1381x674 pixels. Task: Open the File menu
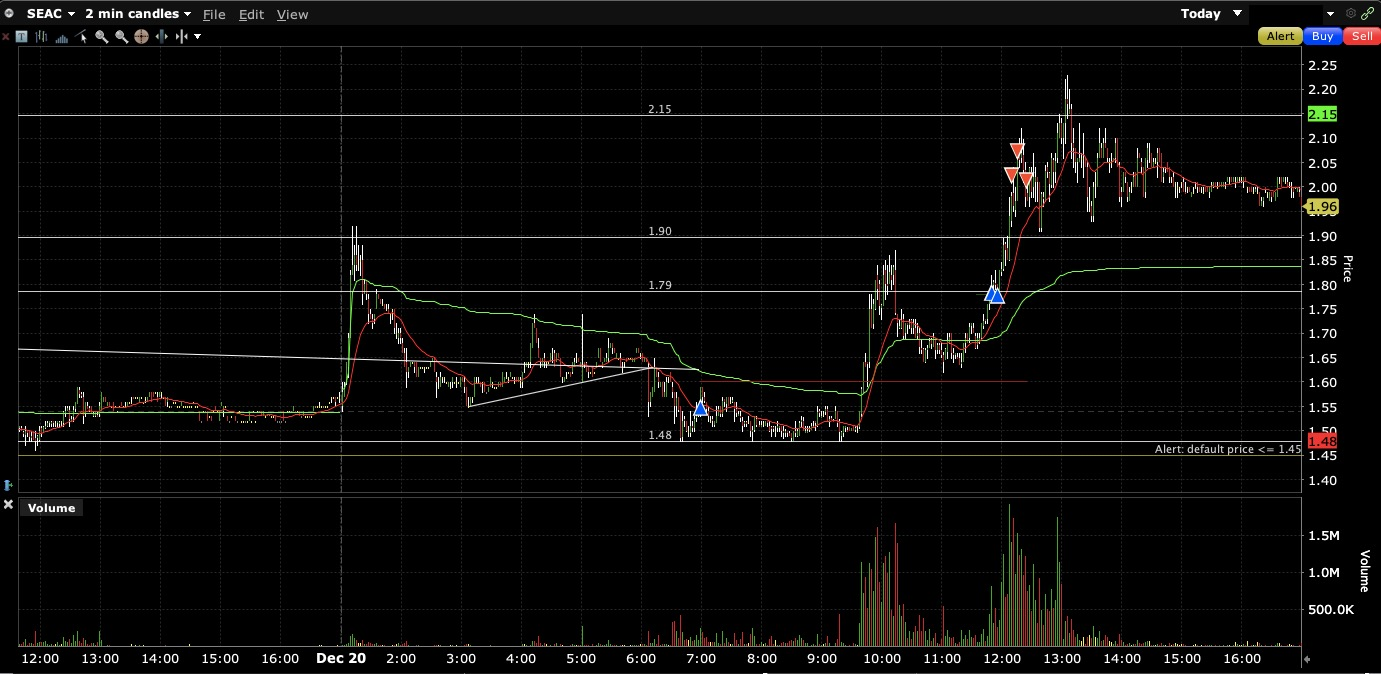(x=214, y=14)
